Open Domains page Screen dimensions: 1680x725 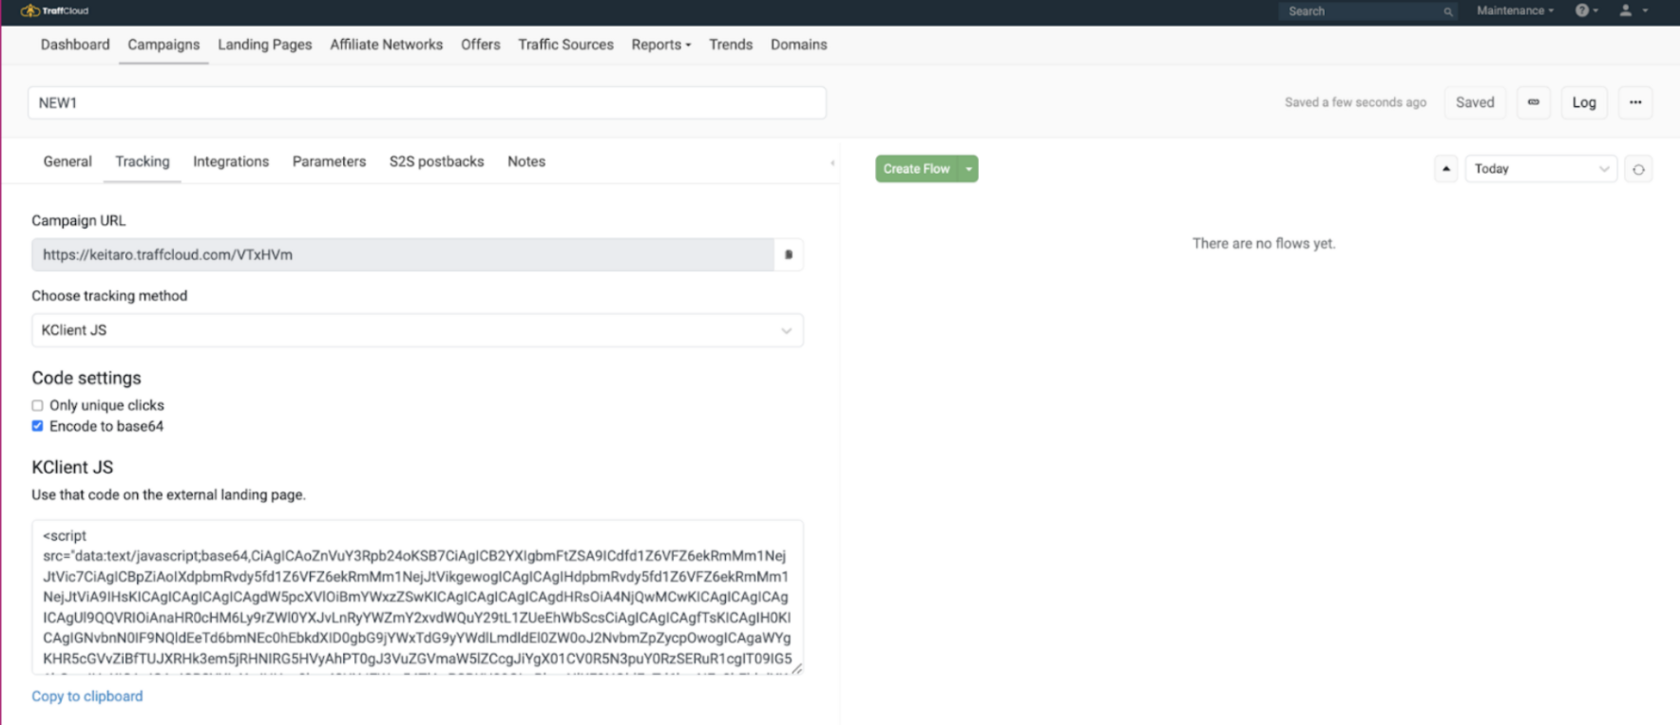(x=799, y=45)
